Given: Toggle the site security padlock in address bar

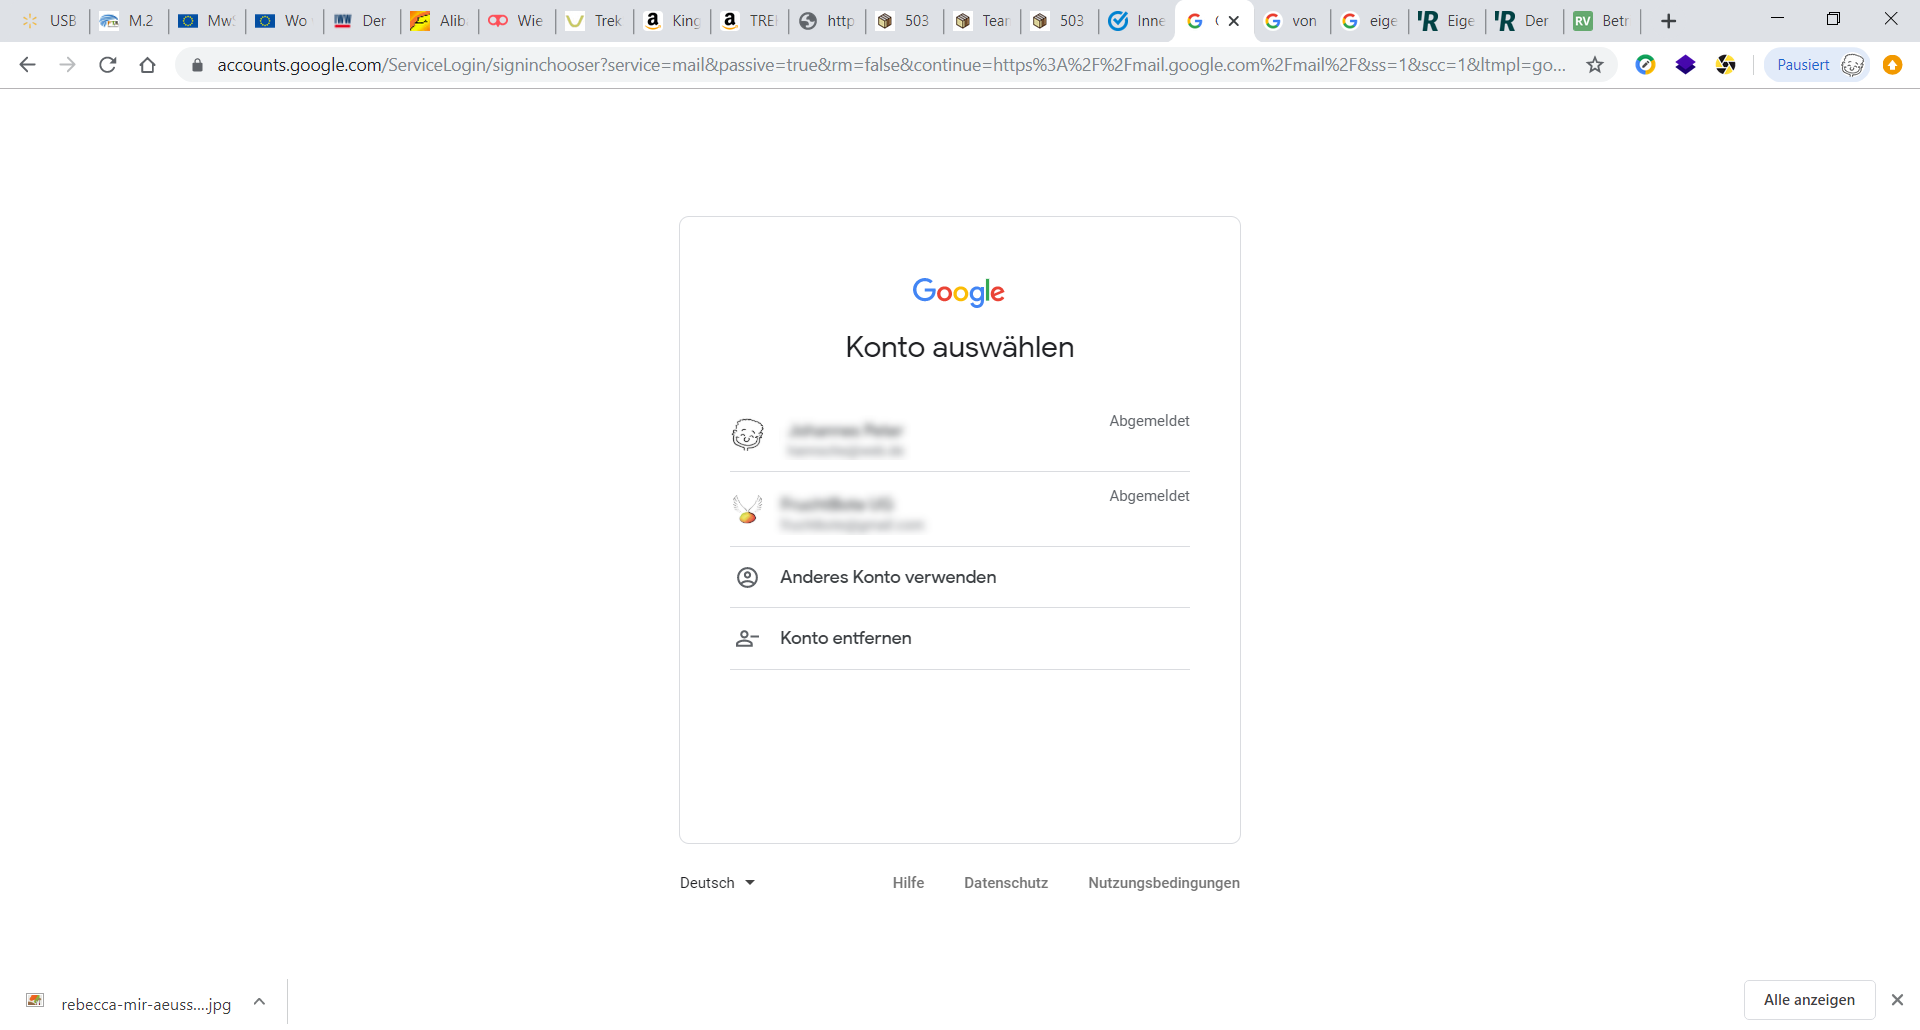Looking at the screenshot, I should coord(197,65).
